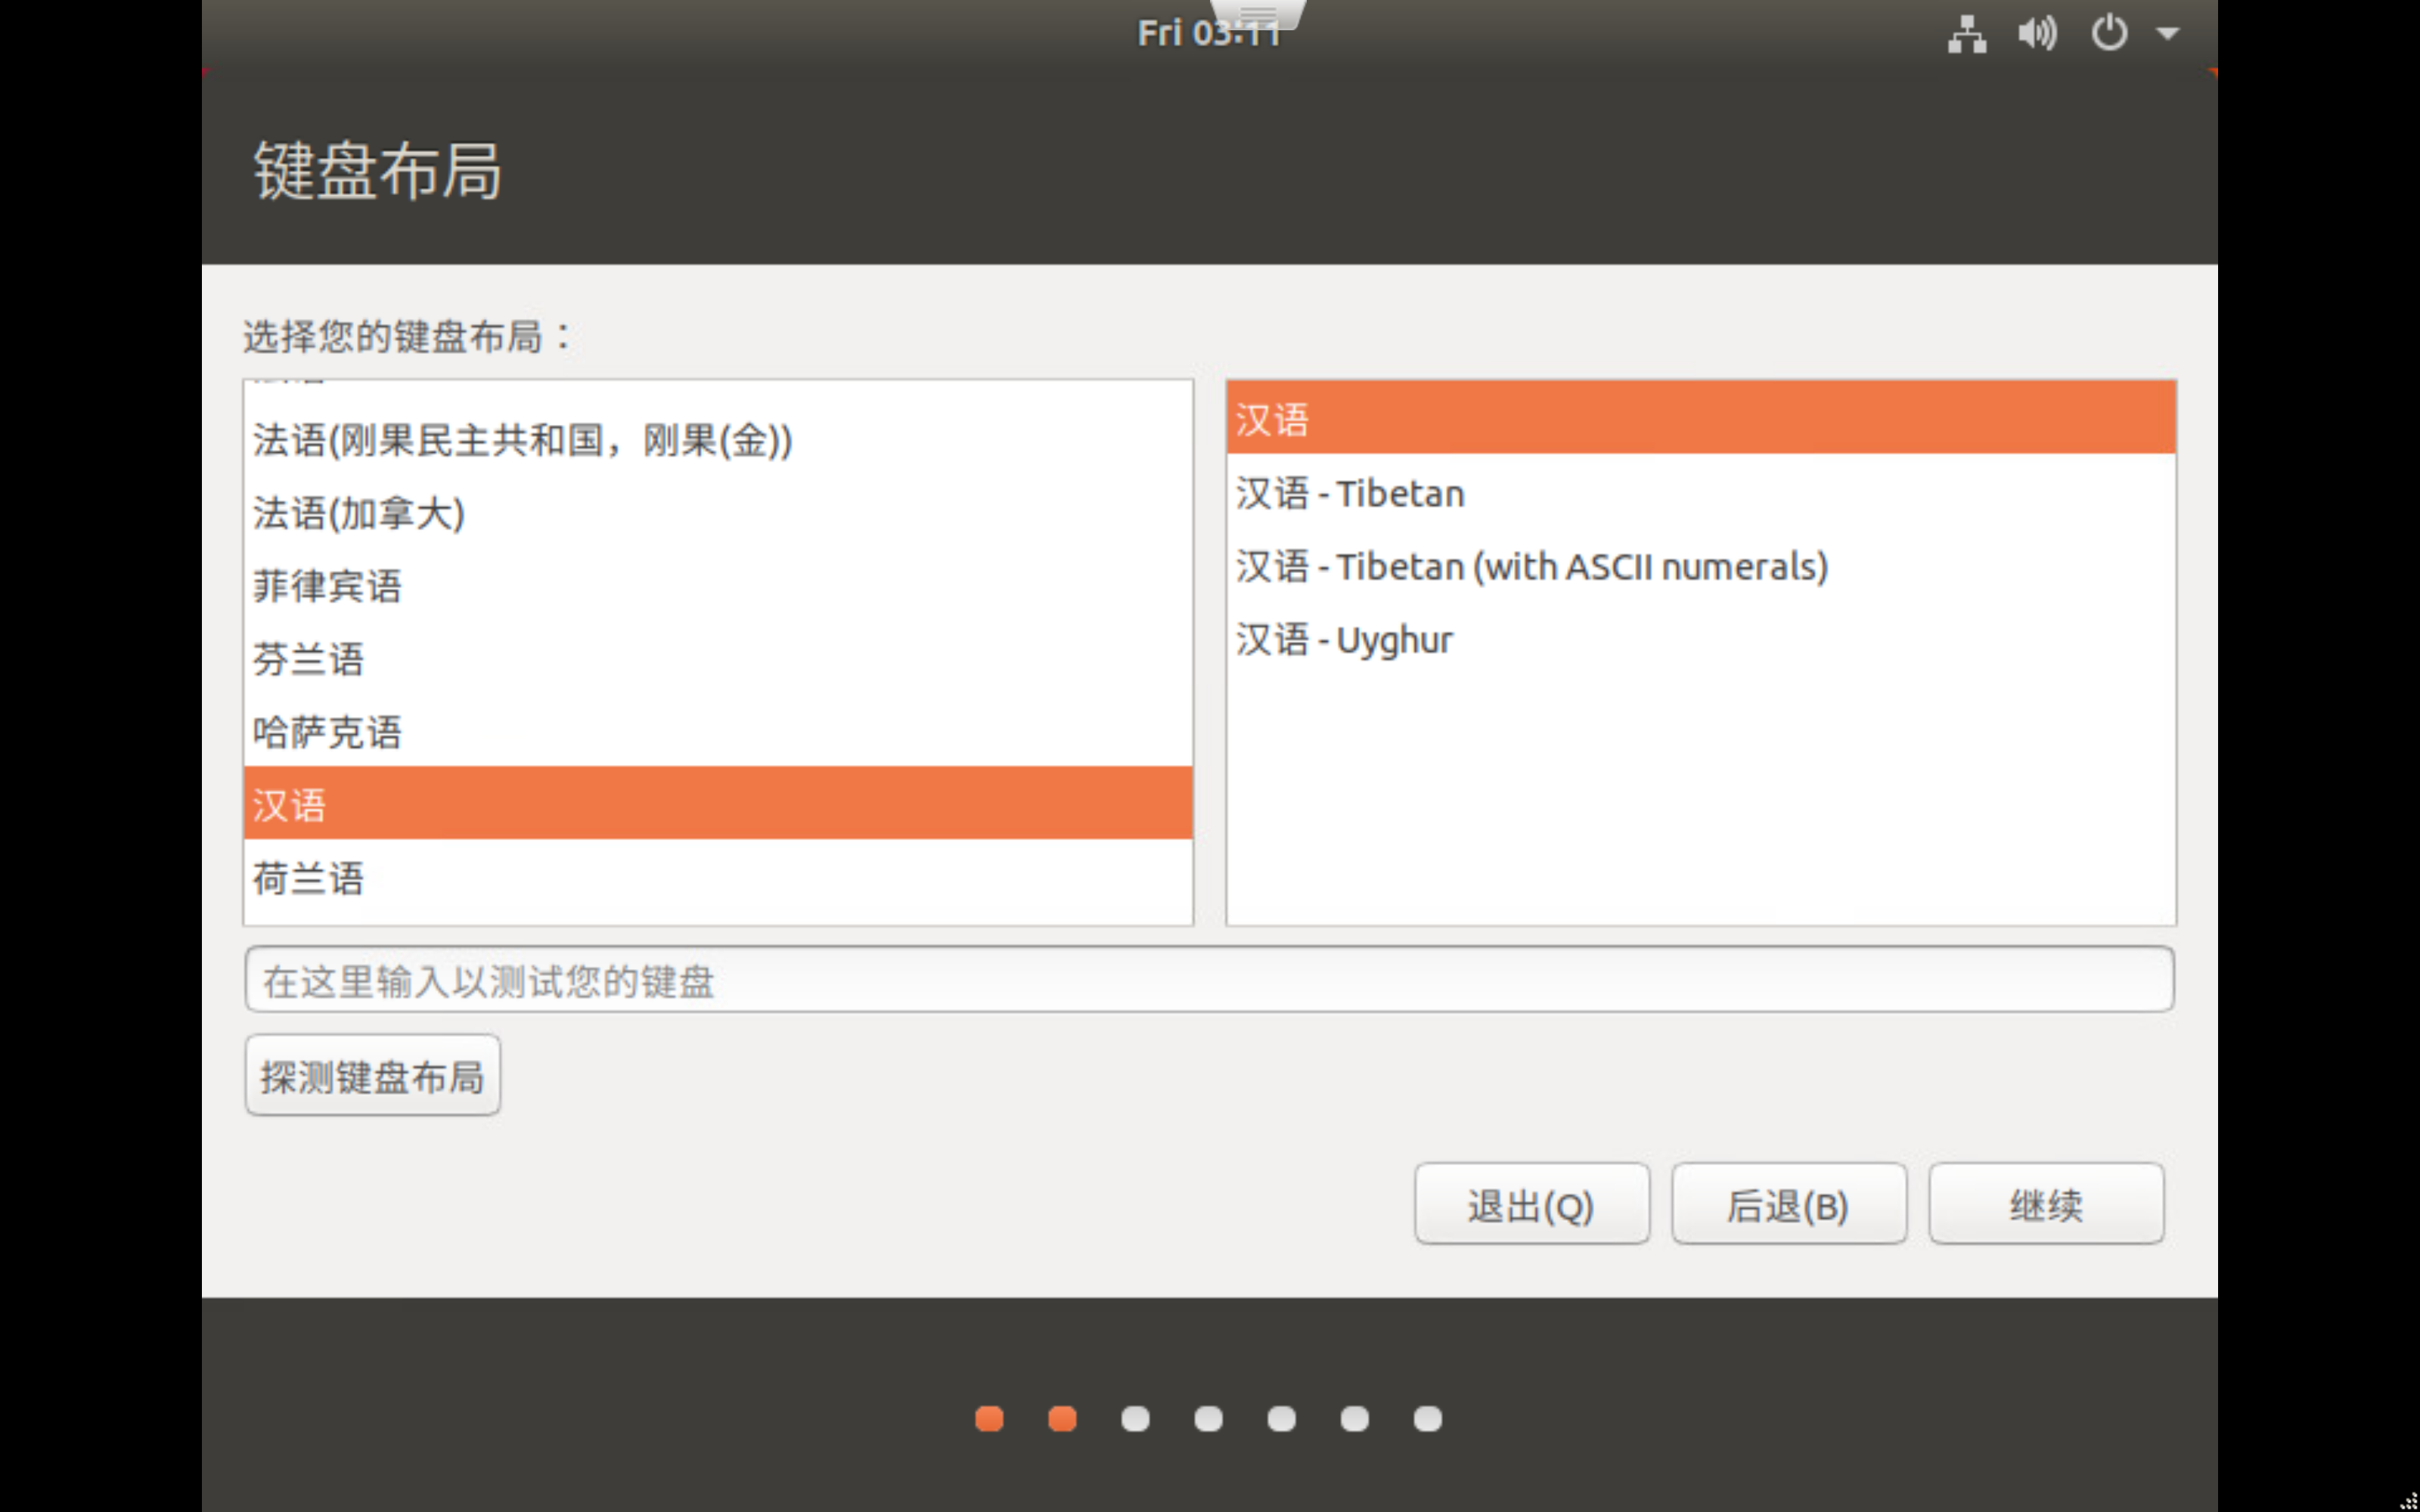
Task: Click 继续 continue button
Action: pyautogui.click(x=2045, y=1204)
